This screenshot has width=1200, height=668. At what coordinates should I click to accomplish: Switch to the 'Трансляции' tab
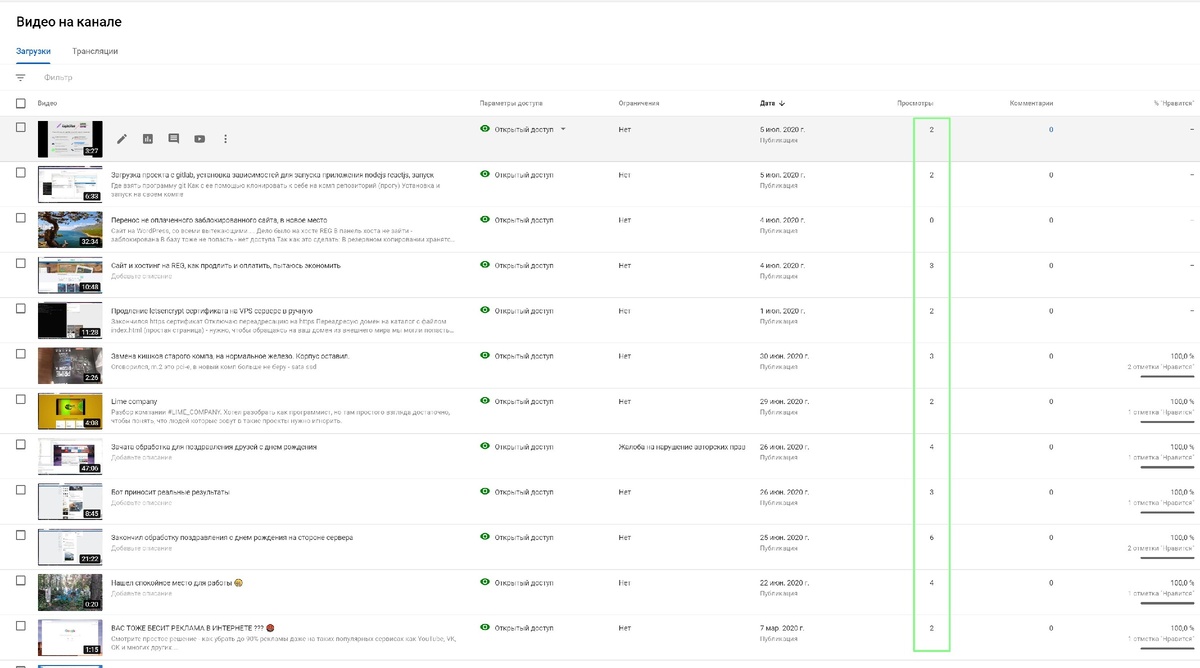pyautogui.click(x=95, y=51)
